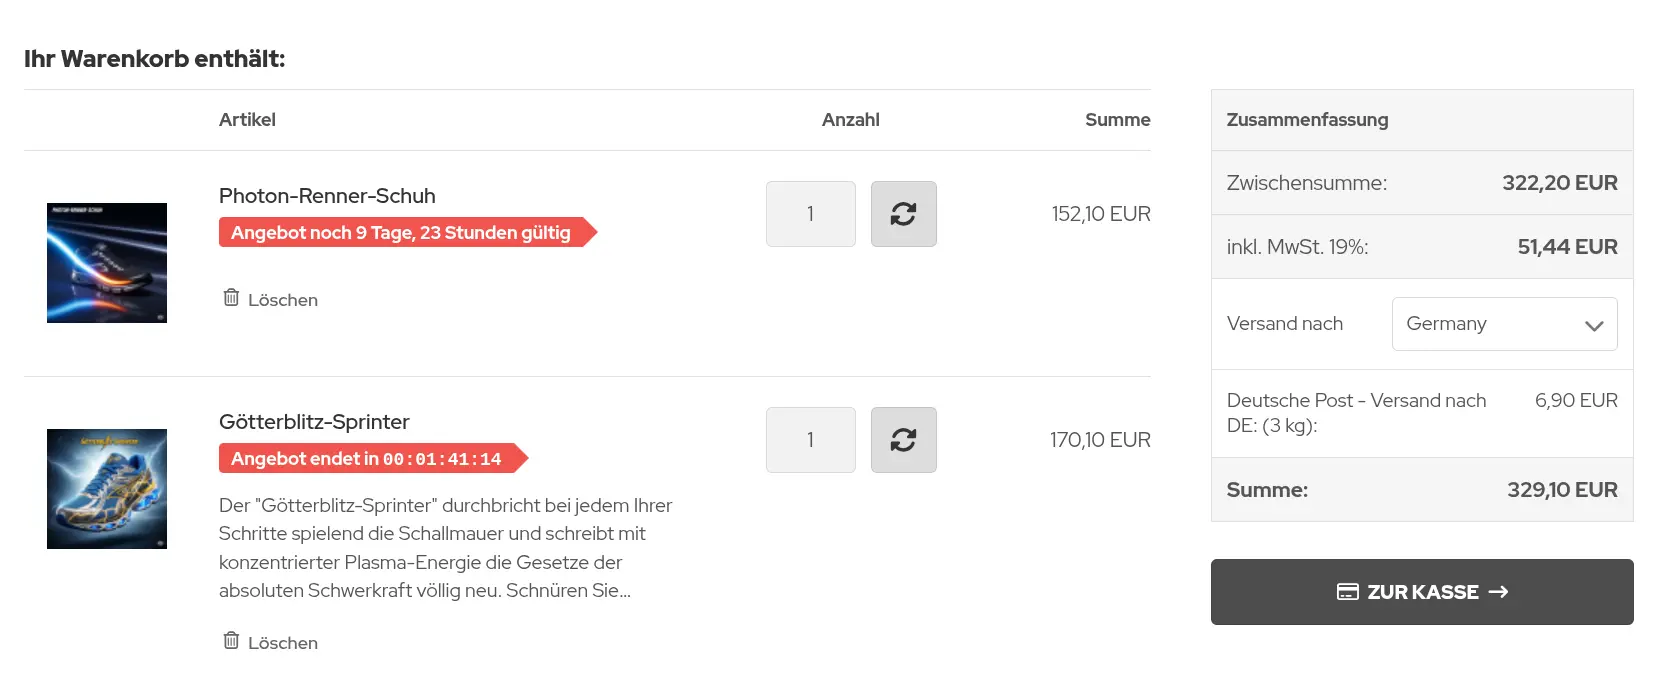
Task: Open the Götterblitz-Sprinter product thumbnail
Action: 107,489
